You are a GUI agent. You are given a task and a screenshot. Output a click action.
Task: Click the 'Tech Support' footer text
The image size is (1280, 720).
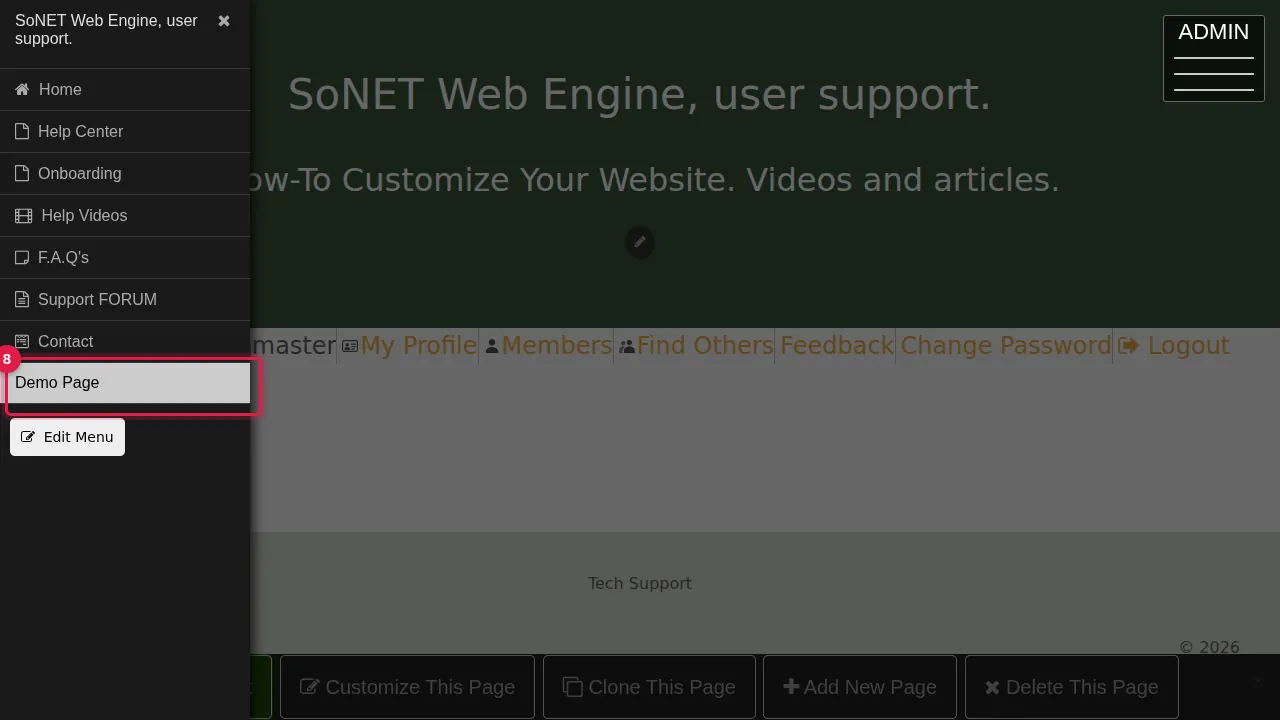[640, 584]
